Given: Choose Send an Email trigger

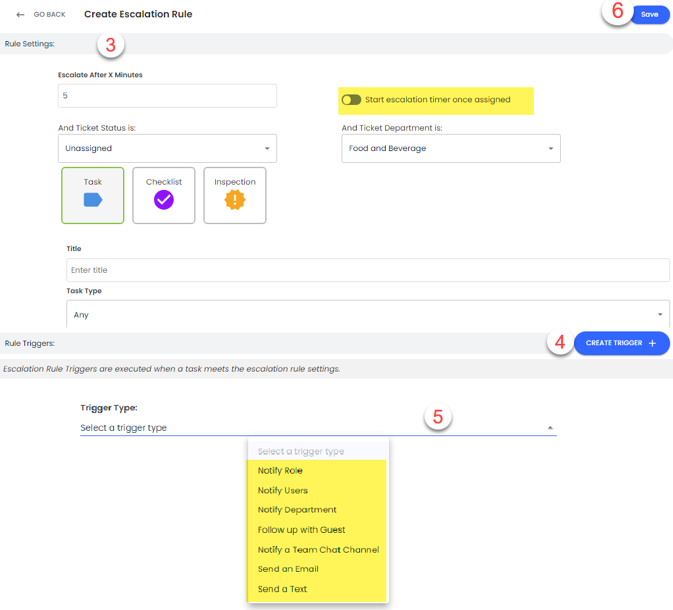Looking at the screenshot, I should (288, 569).
